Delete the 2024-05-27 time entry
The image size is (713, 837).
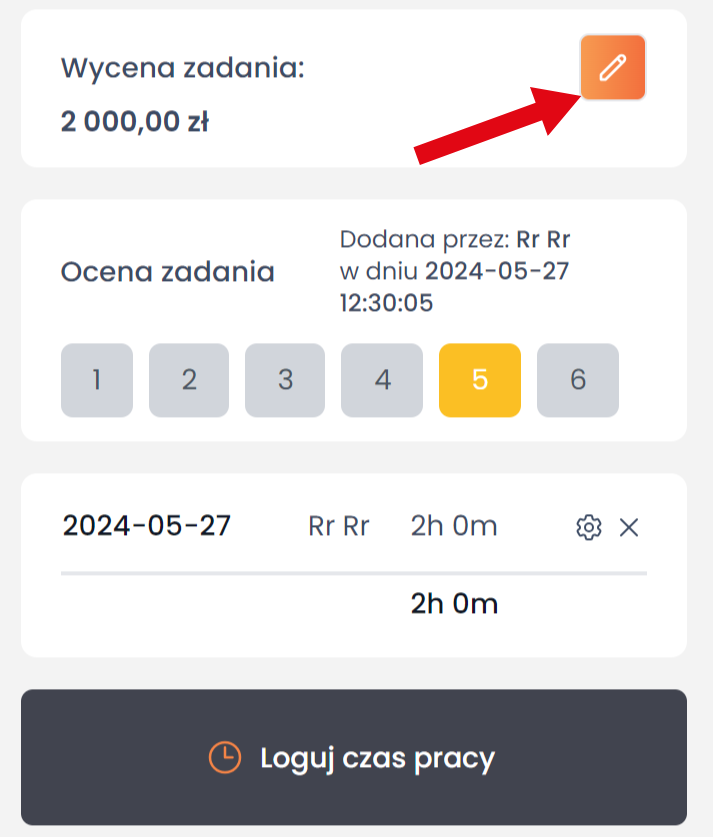[x=629, y=528]
